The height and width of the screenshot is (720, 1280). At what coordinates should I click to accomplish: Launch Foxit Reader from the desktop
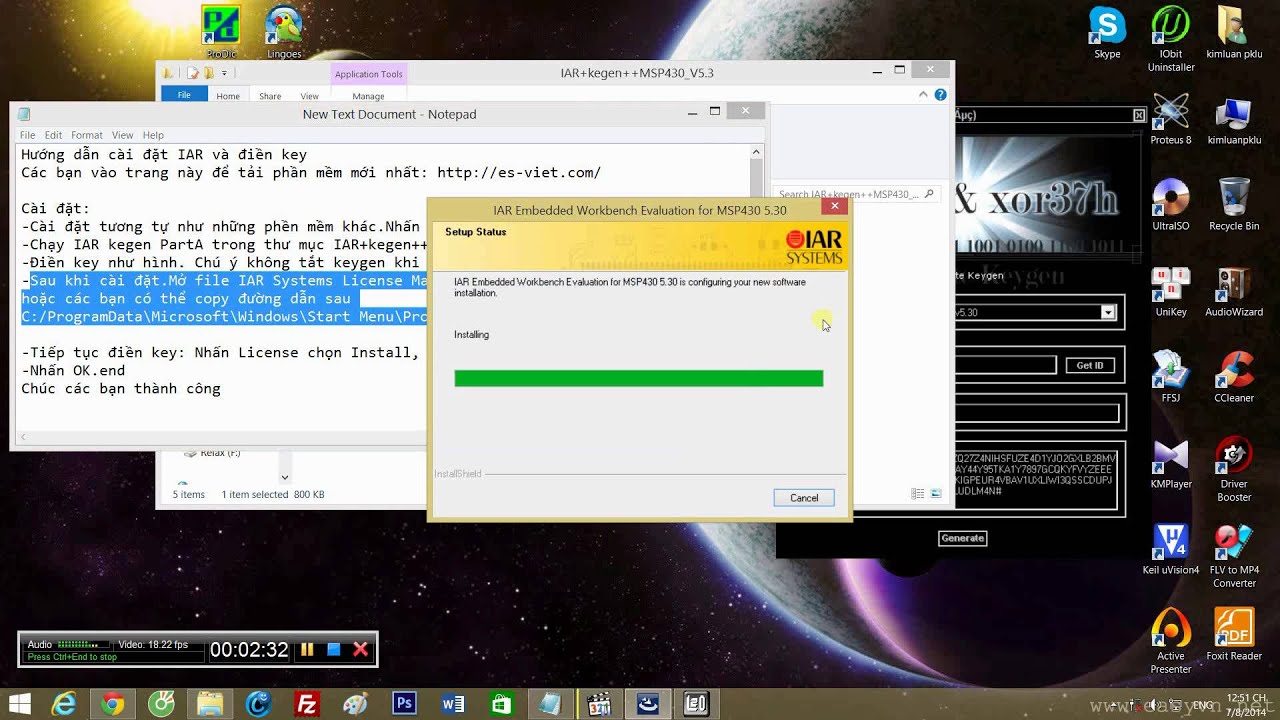tap(1234, 634)
